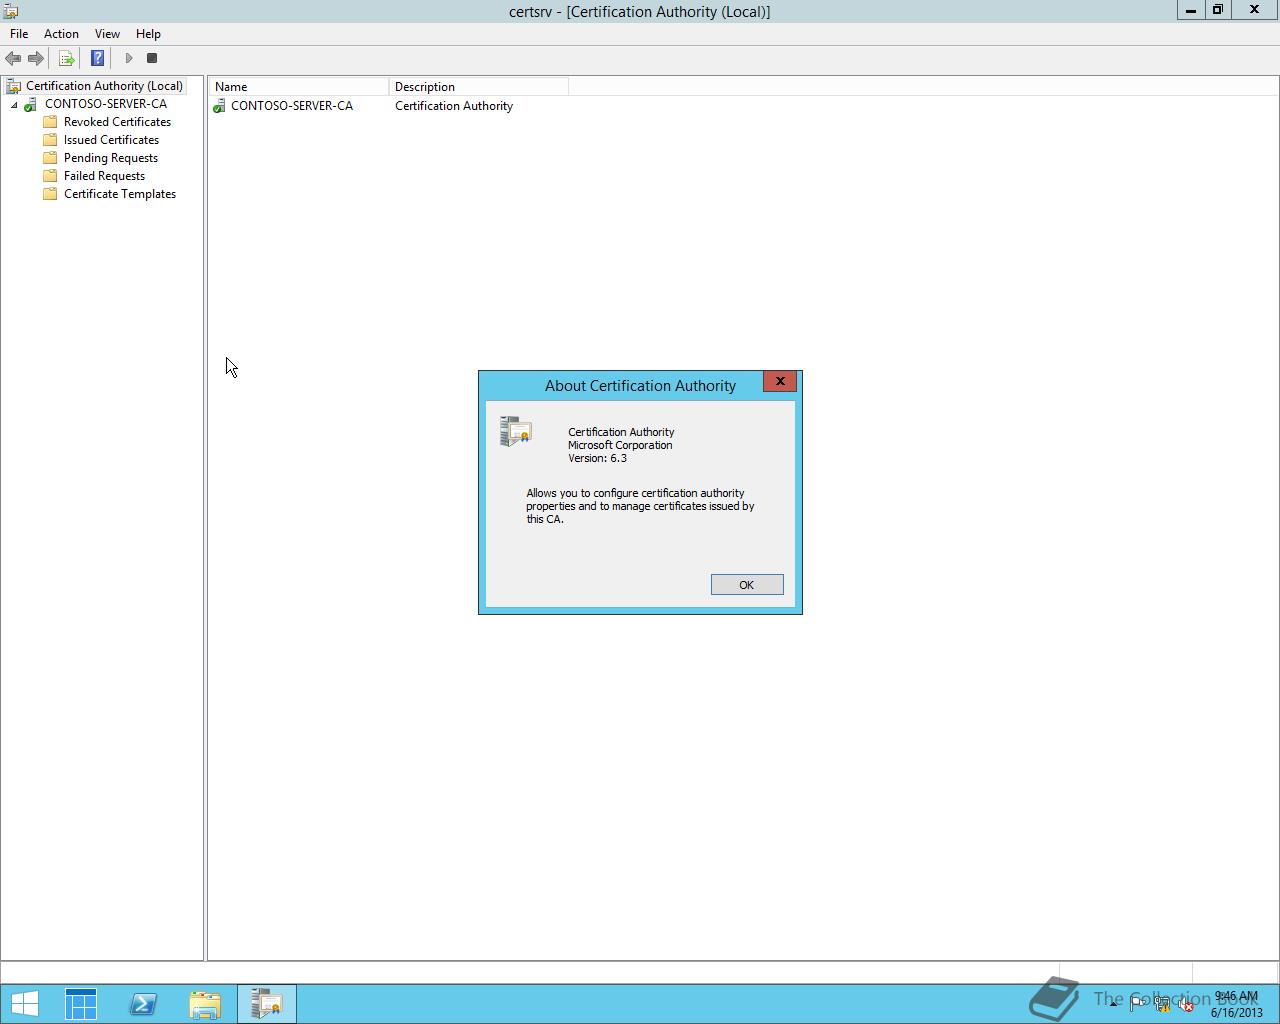Click the Back arrow toolbar icon
Image resolution: width=1280 pixels, height=1024 pixels.
click(13, 59)
